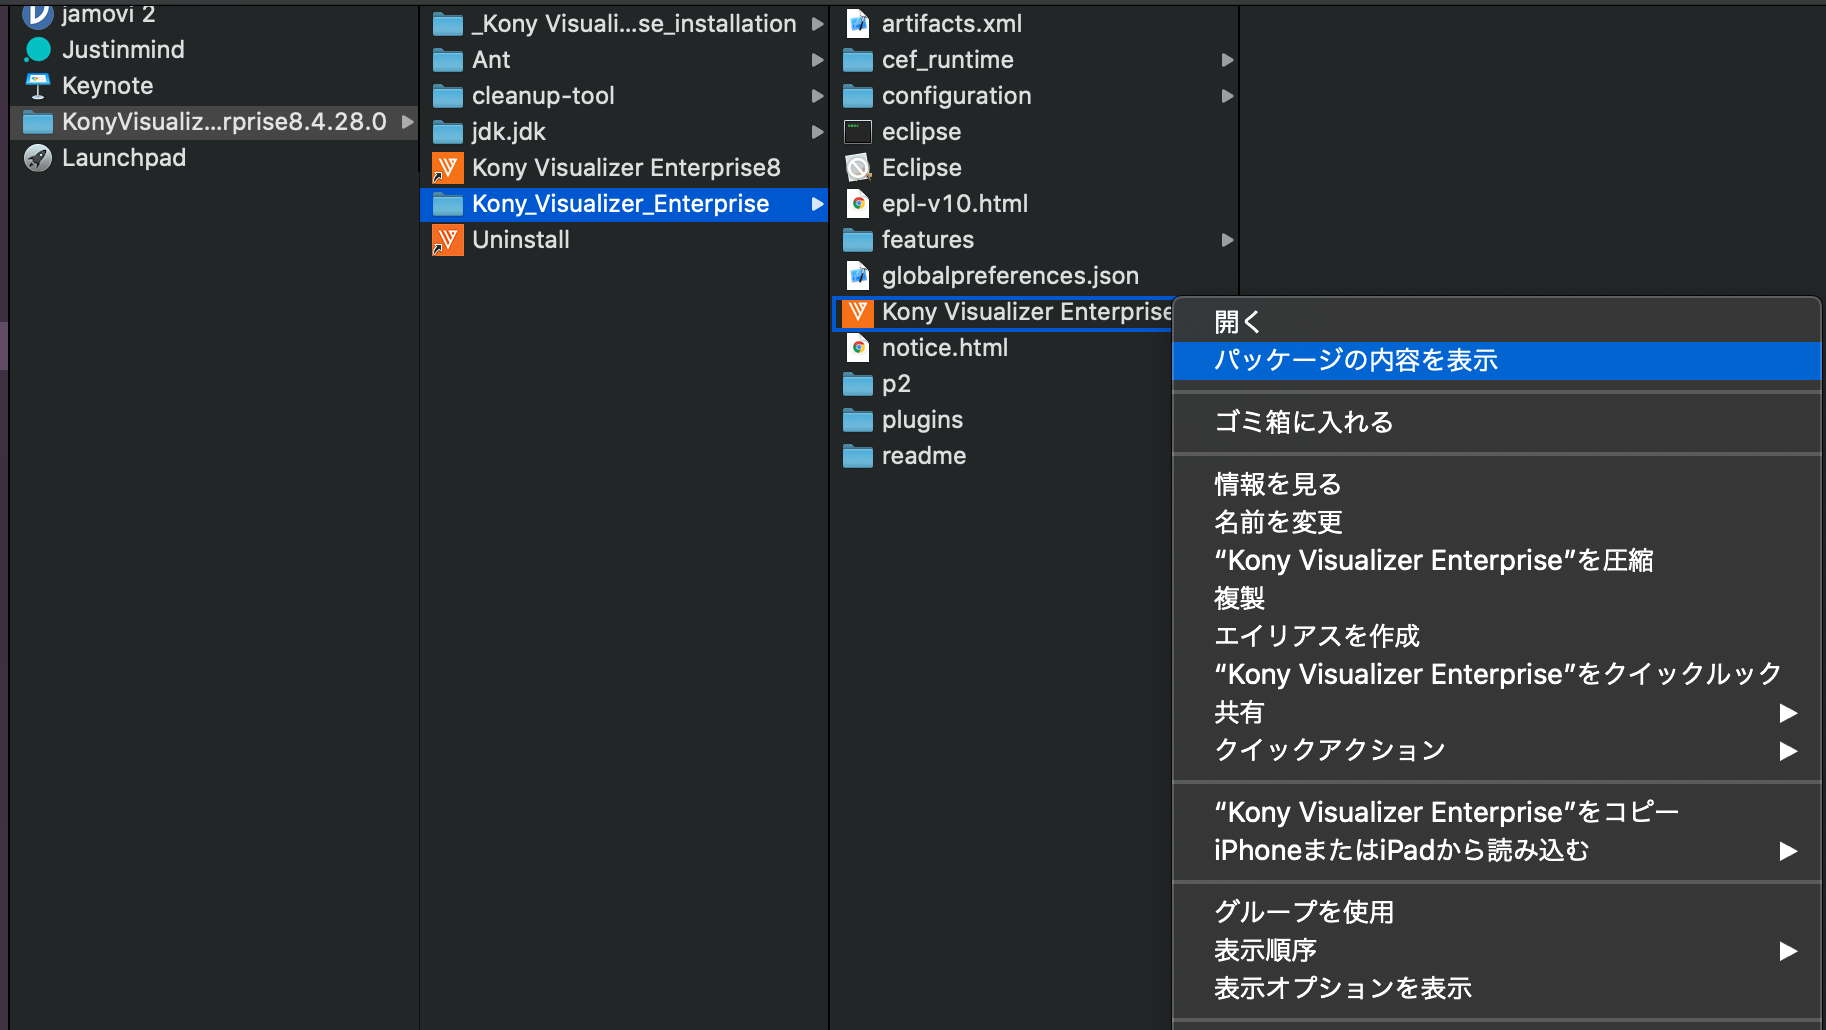1826x1030 pixels.
Task: Choose ゴミ箱に入れる in the context menu
Action: point(1496,422)
